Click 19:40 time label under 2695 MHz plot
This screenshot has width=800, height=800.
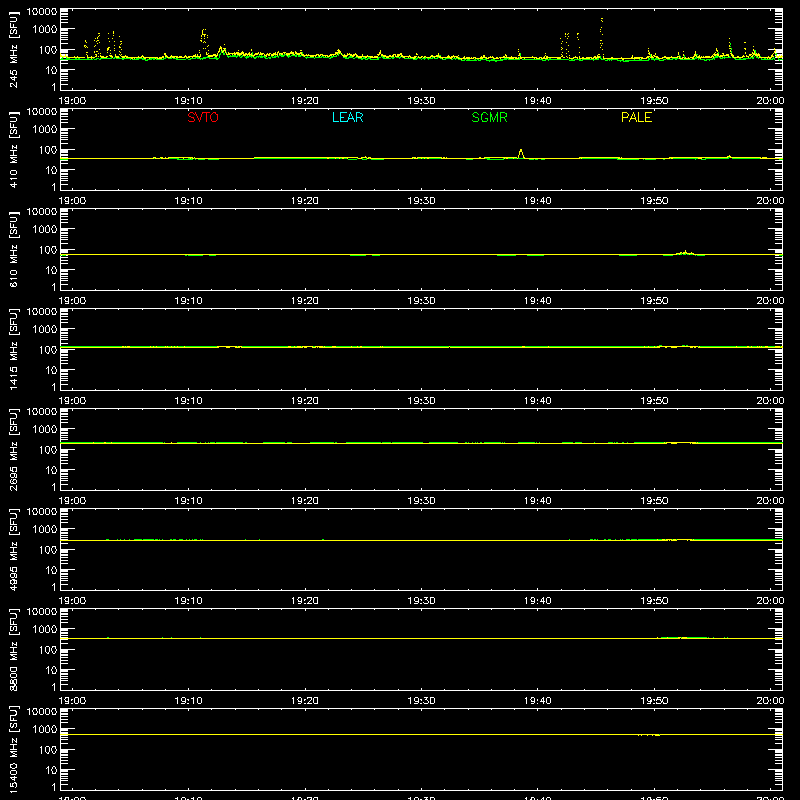coord(537,501)
